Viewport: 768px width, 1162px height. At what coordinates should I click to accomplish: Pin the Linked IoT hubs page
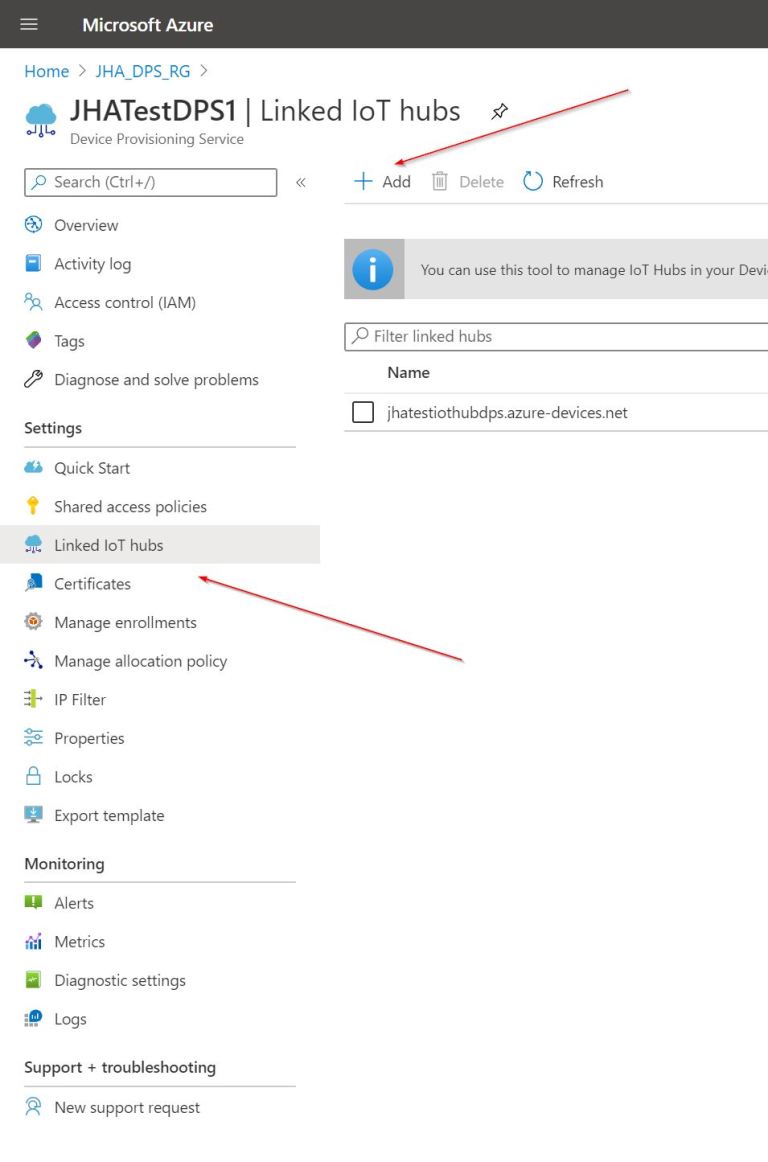499,112
